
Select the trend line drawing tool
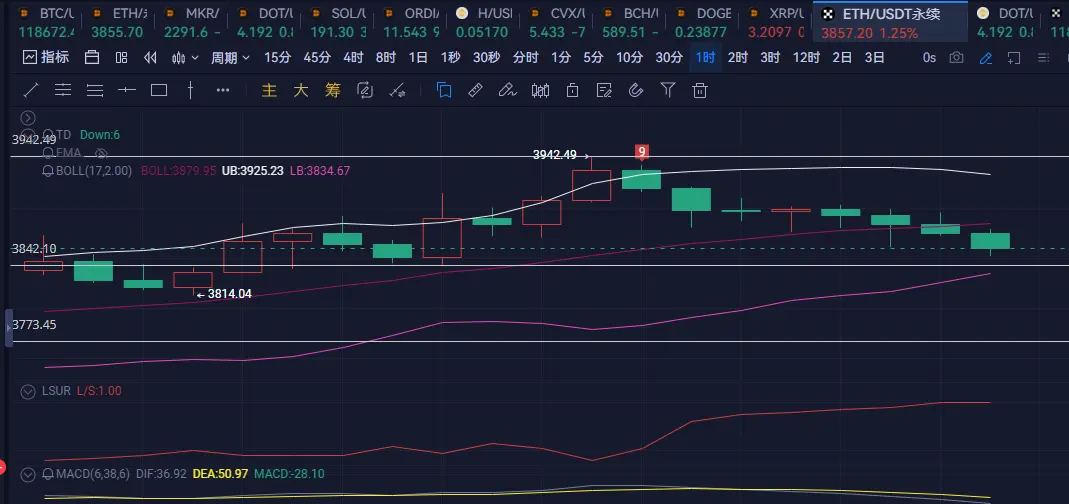[x=31, y=90]
